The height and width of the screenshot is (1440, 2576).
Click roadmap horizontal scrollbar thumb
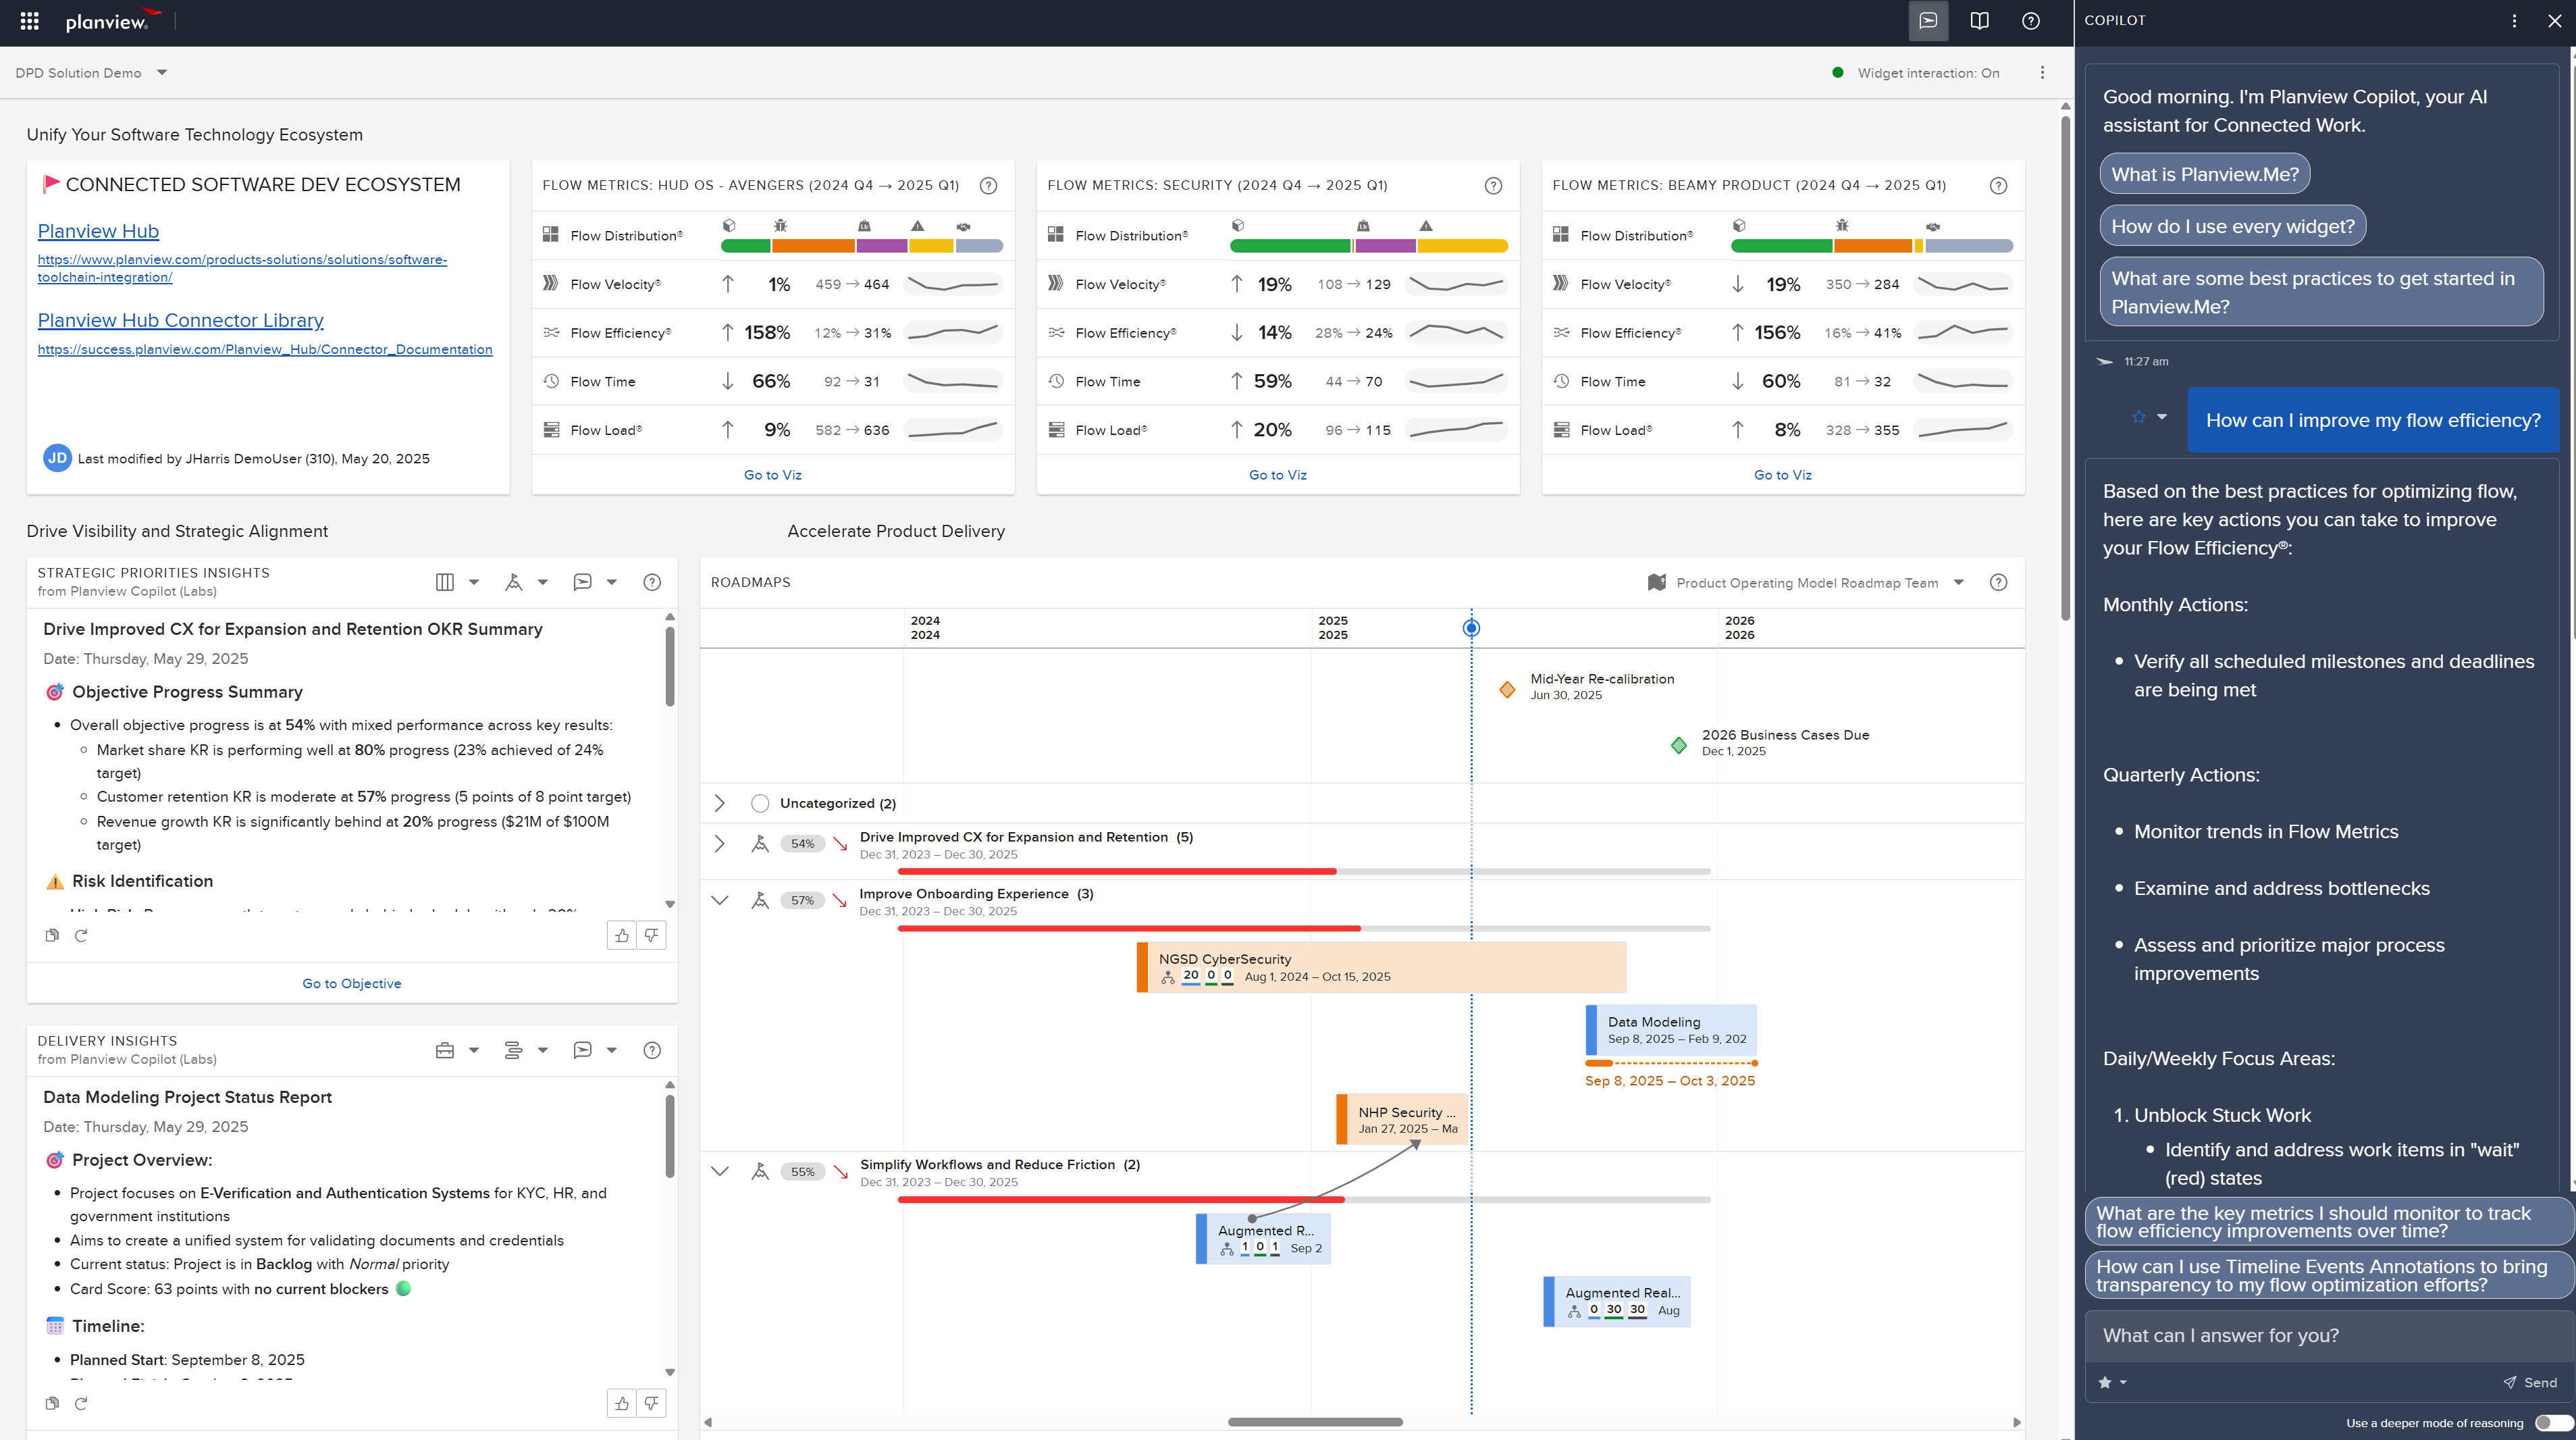[x=1315, y=1422]
